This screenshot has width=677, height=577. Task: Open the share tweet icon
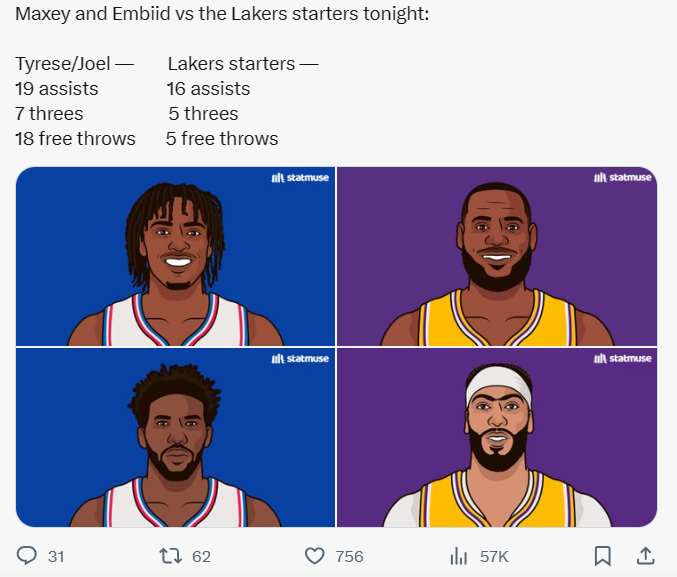[645, 555]
